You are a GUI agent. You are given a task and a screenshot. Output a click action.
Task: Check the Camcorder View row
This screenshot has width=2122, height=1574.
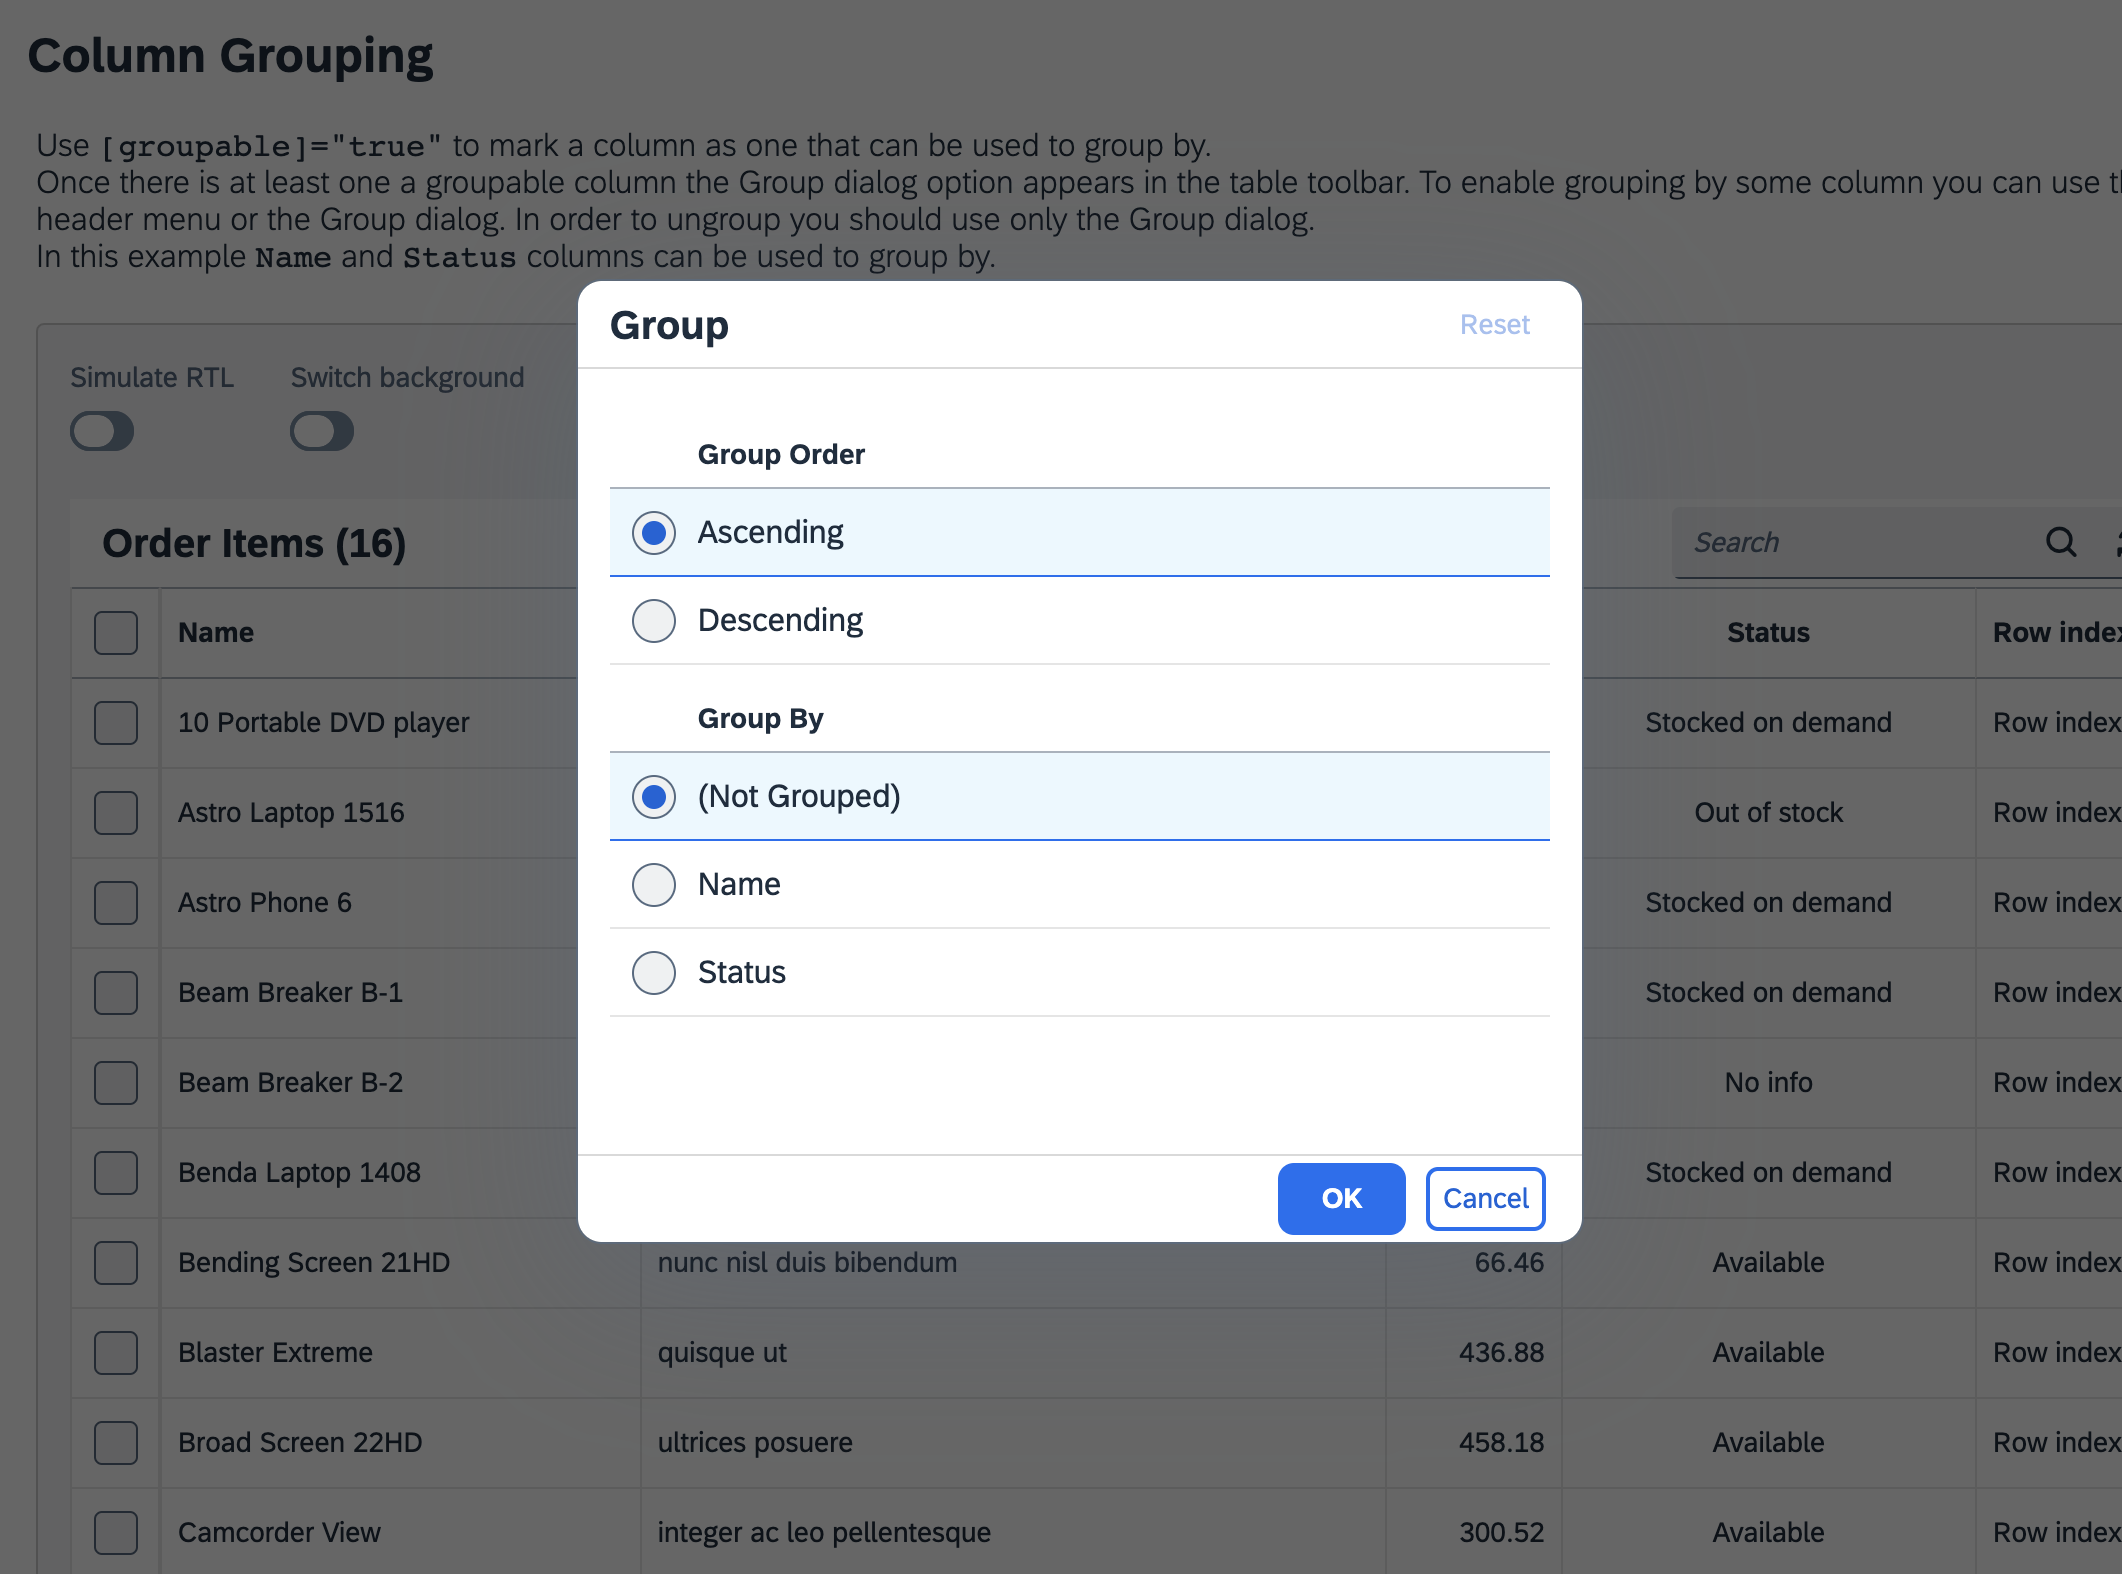coord(115,1531)
